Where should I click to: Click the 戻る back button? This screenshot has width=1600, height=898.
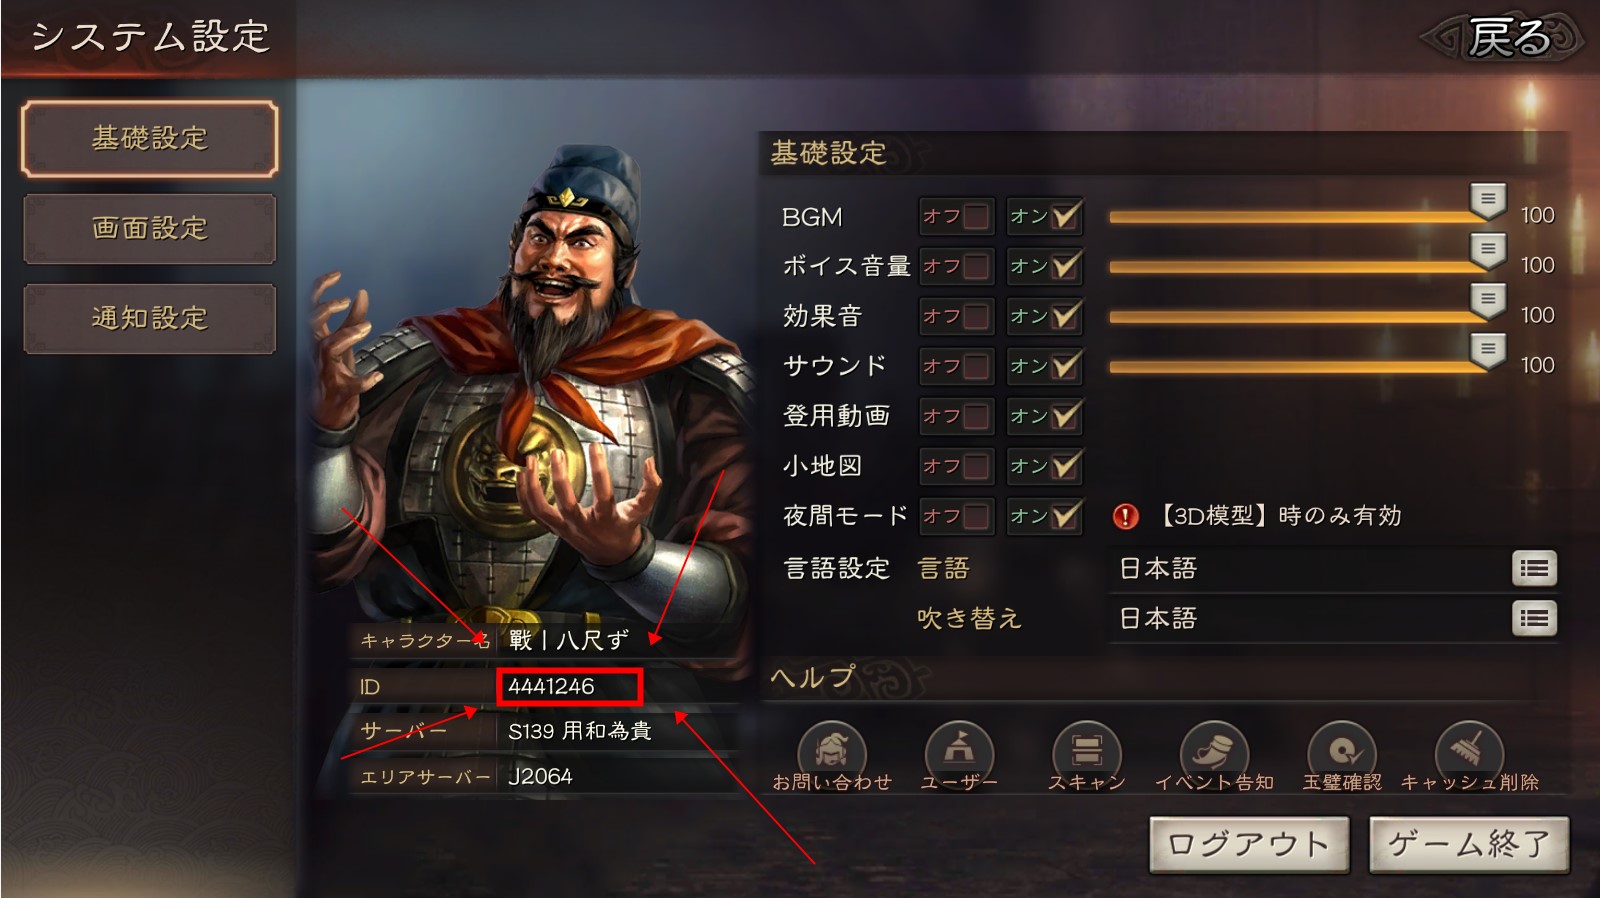(1504, 38)
